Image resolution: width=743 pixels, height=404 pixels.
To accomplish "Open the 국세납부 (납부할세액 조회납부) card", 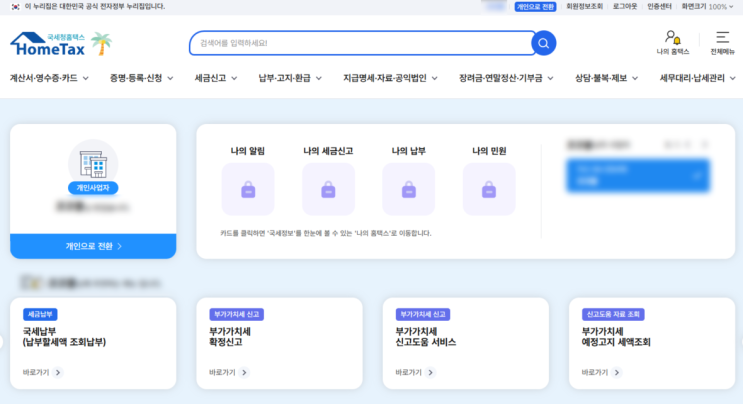I will click(x=93, y=343).
